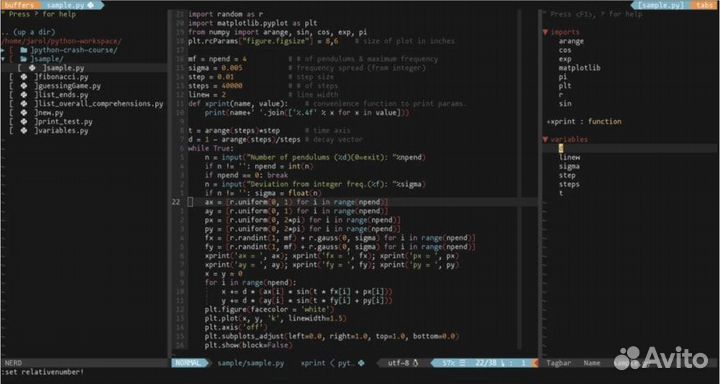Click the Python icon in the sample.py buffer tab

pos(90,5)
